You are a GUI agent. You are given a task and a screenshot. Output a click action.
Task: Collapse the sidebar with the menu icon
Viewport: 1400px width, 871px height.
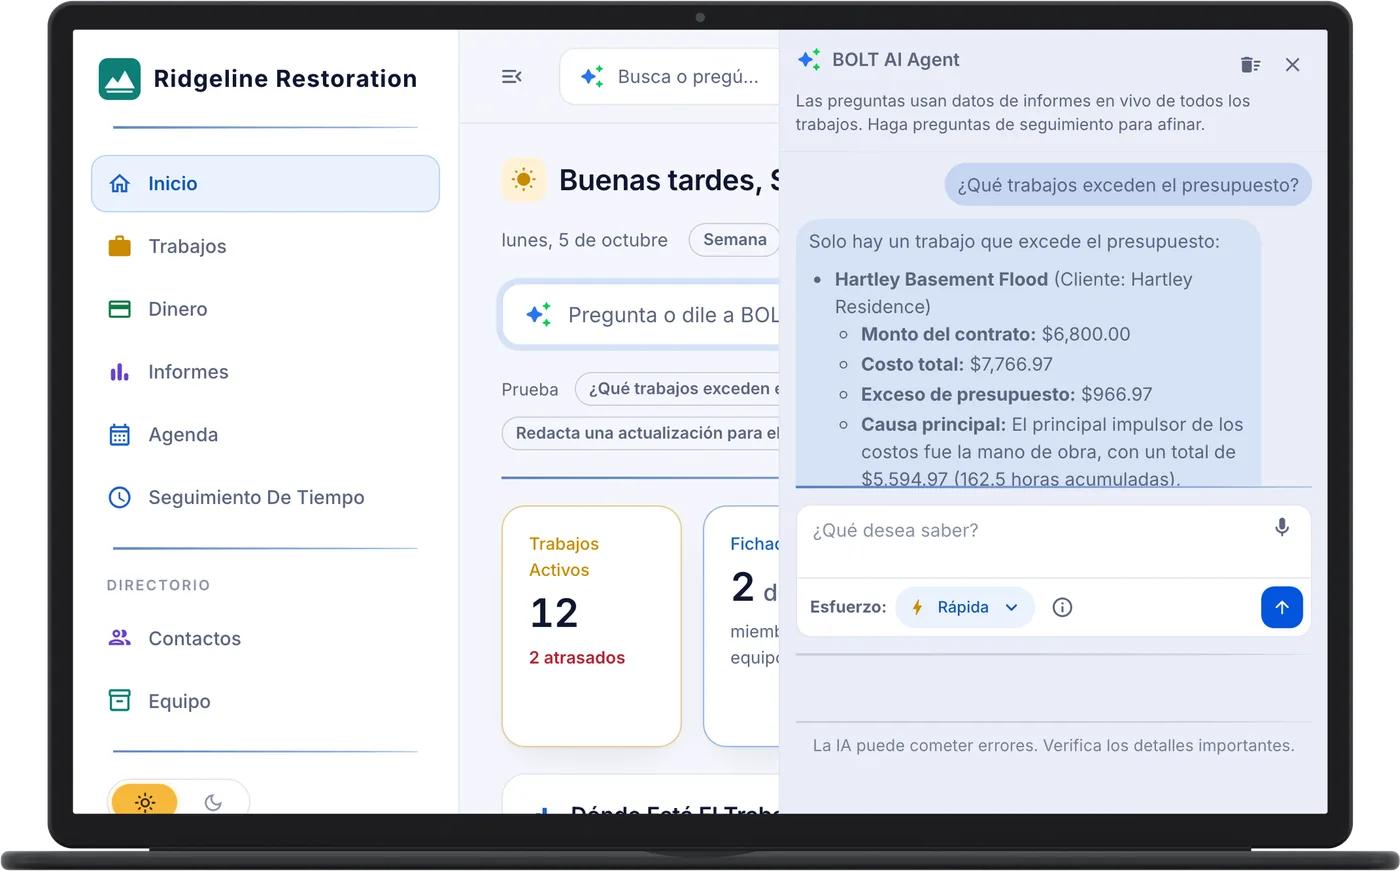point(512,76)
